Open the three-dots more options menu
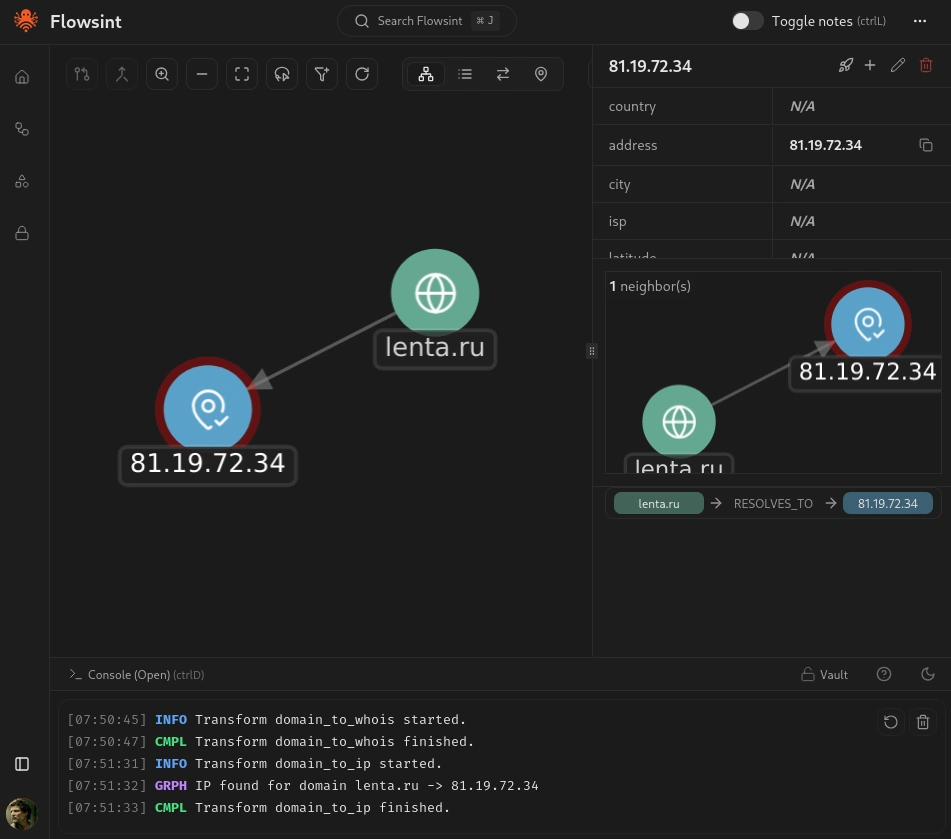Viewport: 951px width, 839px height. [920, 21]
